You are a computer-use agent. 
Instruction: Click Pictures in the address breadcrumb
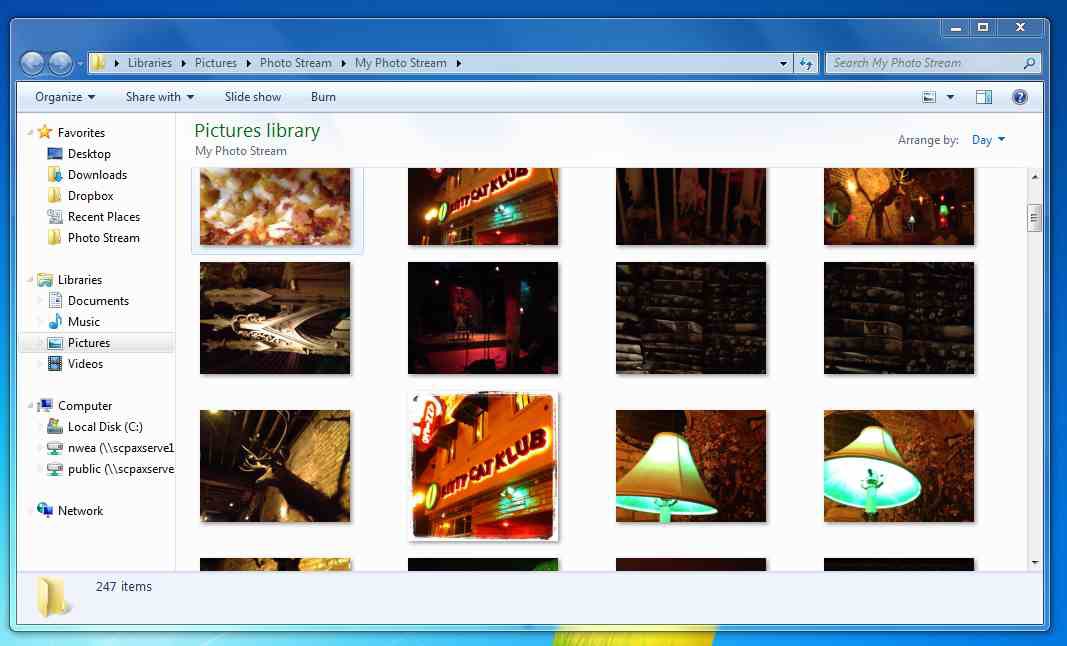click(x=216, y=63)
